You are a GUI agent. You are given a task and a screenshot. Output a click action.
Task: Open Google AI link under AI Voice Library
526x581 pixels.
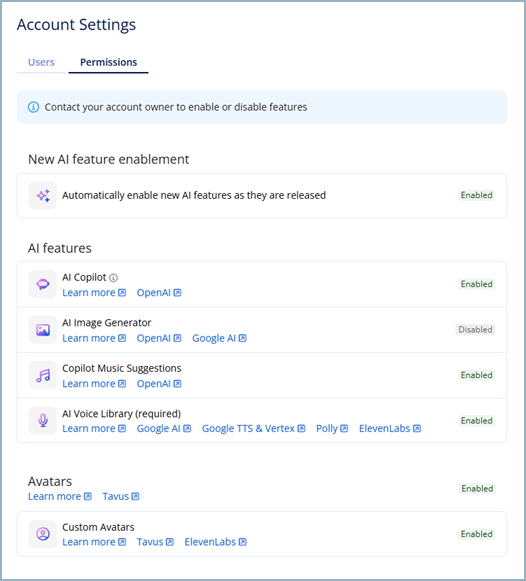pos(164,429)
